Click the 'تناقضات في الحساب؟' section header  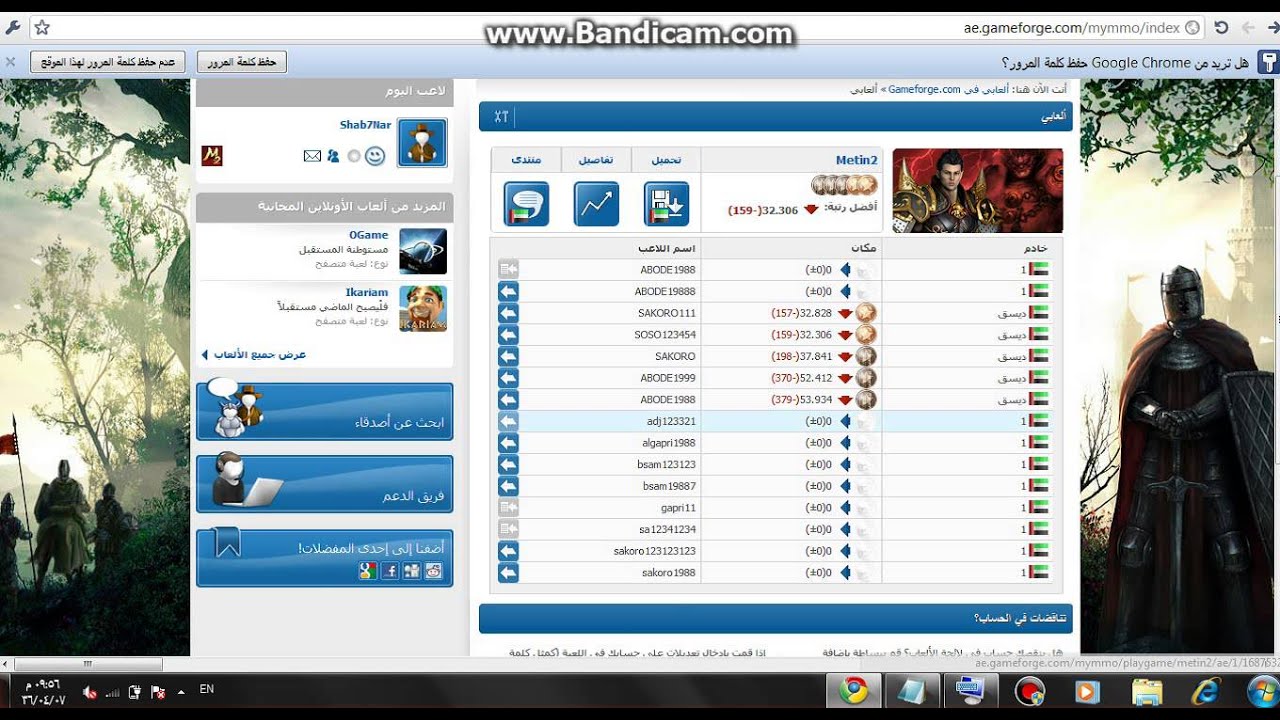click(x=1019, y=618)
